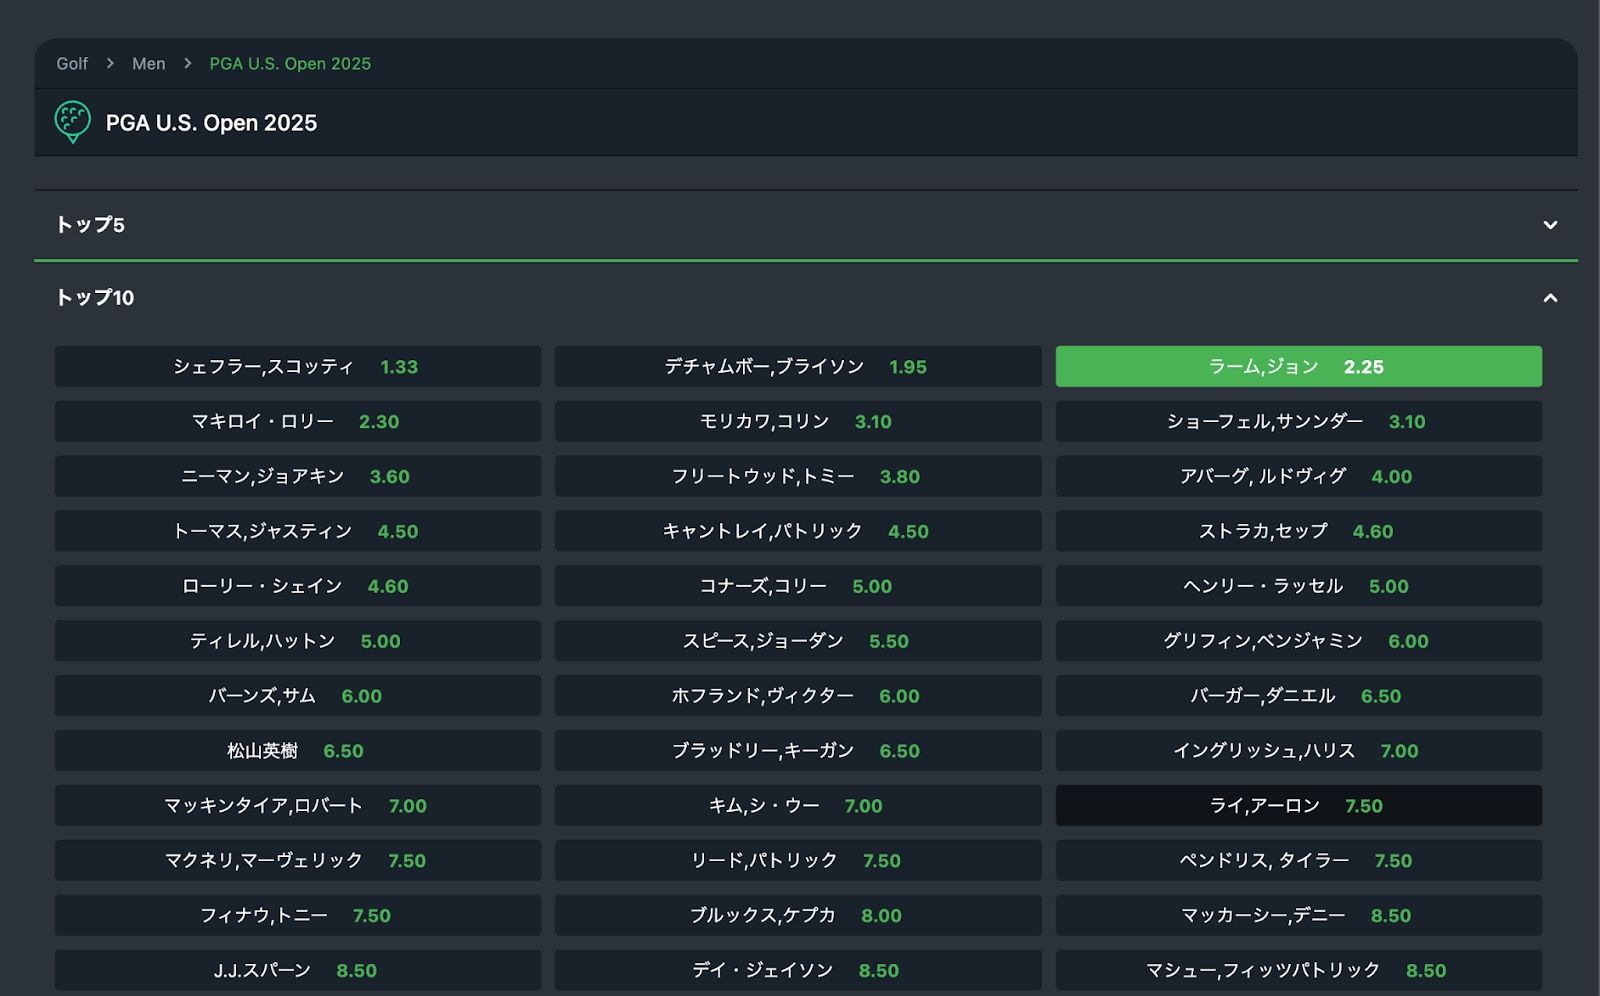The image size is (1600, 996).
Task: Open the Men breadcrumb link
Action: (x=149, y=63)
